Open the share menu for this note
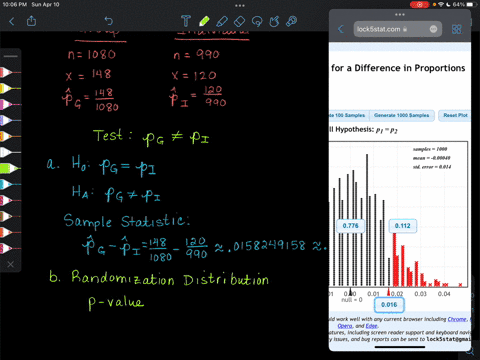Viewport: 480px width, 360px height. [31, 21]
